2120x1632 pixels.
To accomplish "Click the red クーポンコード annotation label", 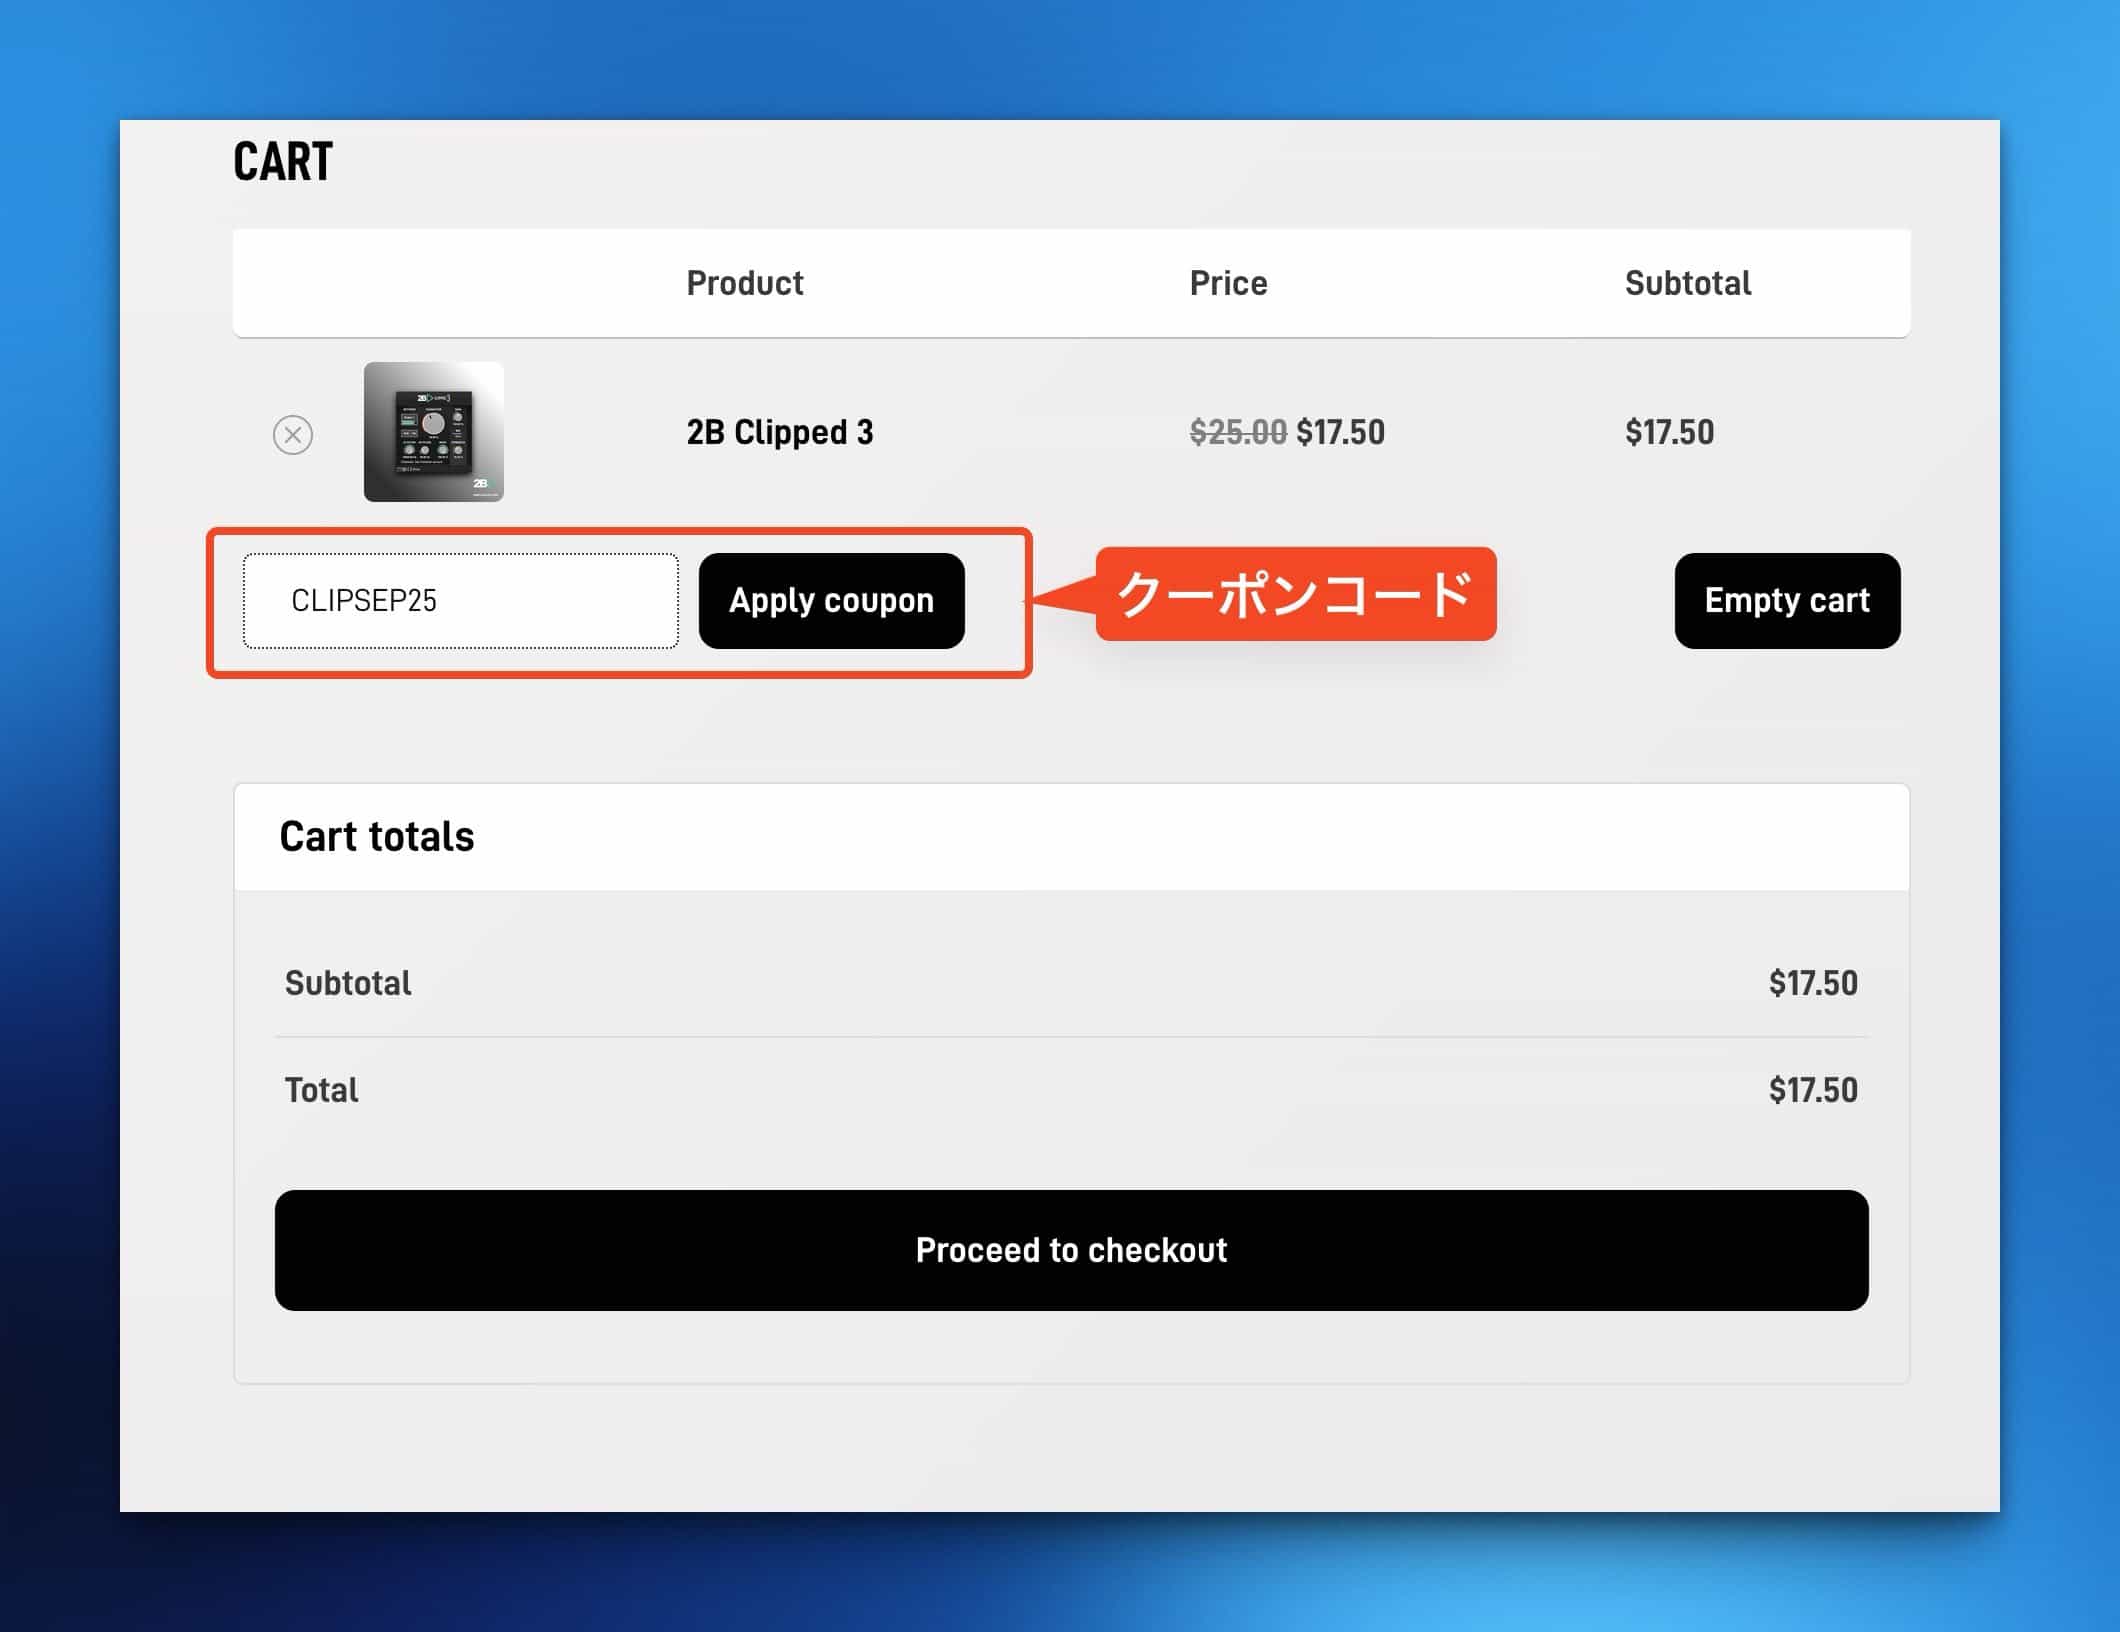I will [x=1295, y=594].
